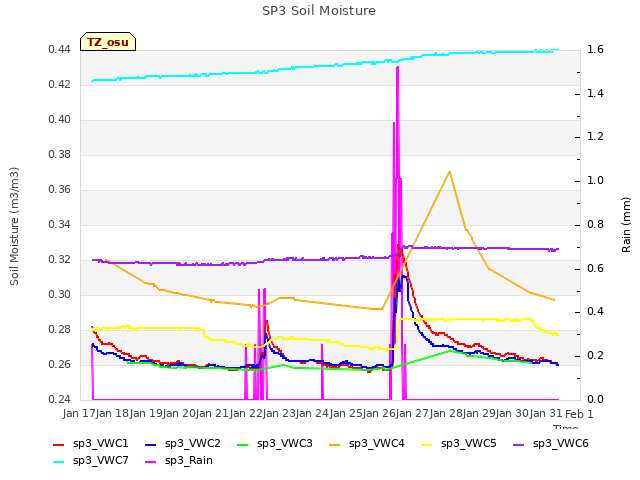Toggle sp3_VWC3 series in legend
The width and height of the screenshot is (640, 480).
coord(275,444)
